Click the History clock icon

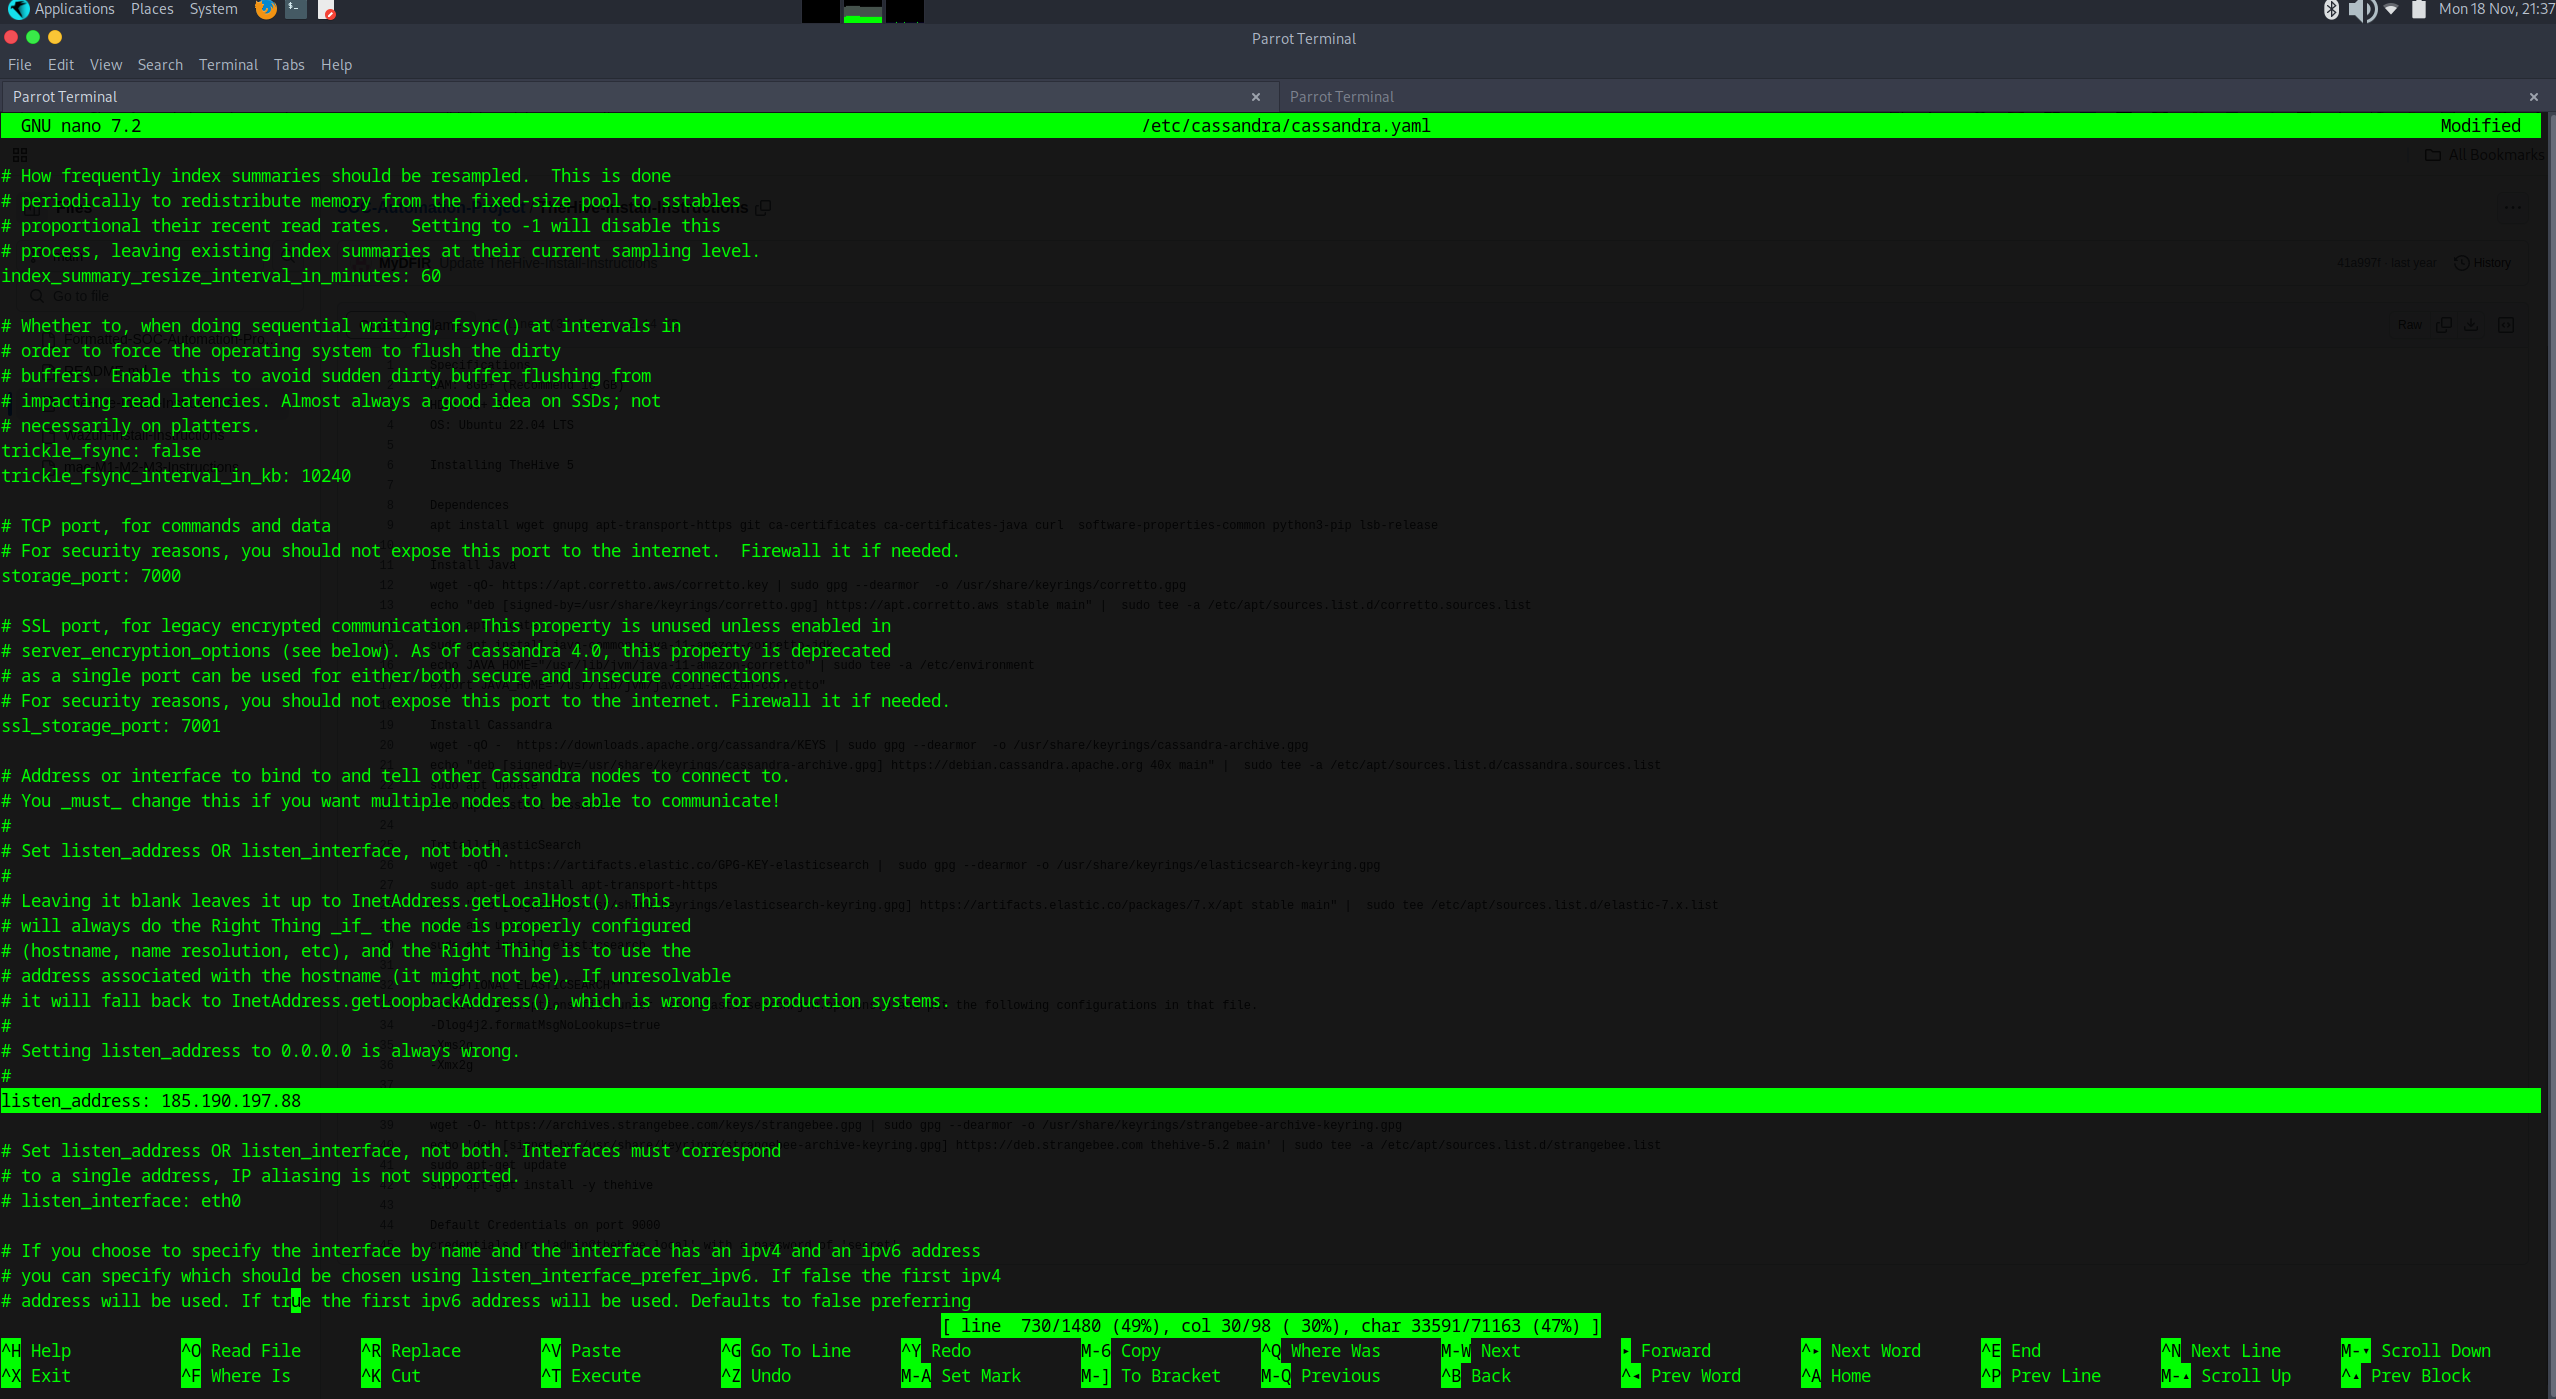pos(2461,263)
